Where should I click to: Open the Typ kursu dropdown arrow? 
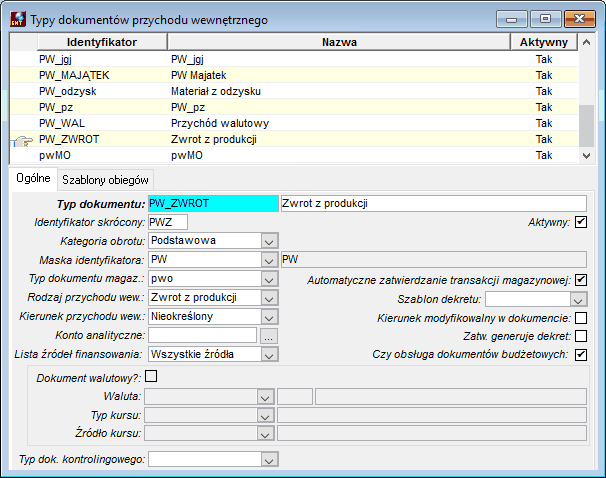pos(265,416)
